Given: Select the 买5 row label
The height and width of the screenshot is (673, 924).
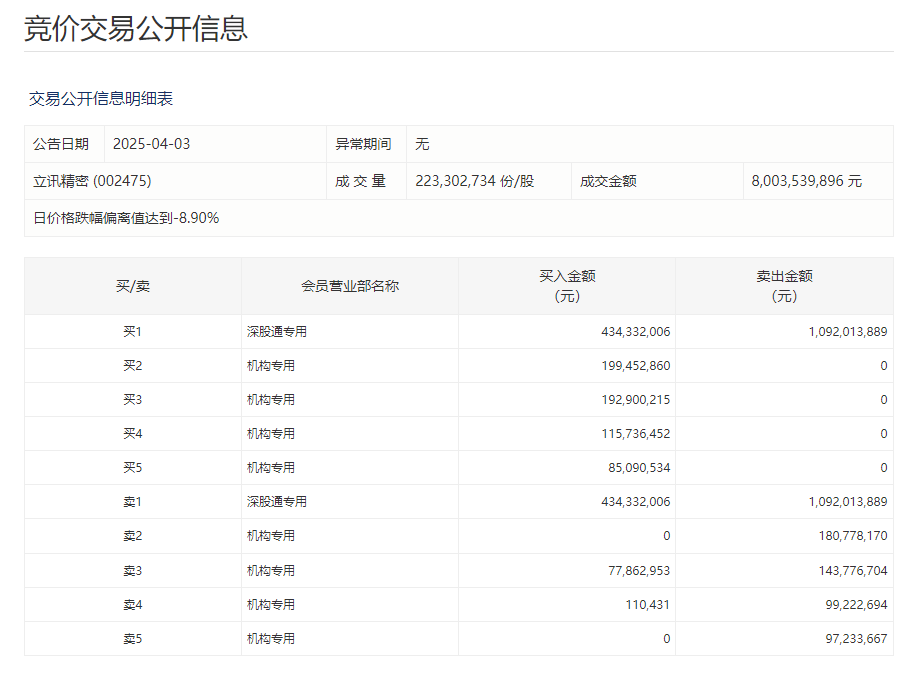Looking at the screenshot, I should coord(133,468).
